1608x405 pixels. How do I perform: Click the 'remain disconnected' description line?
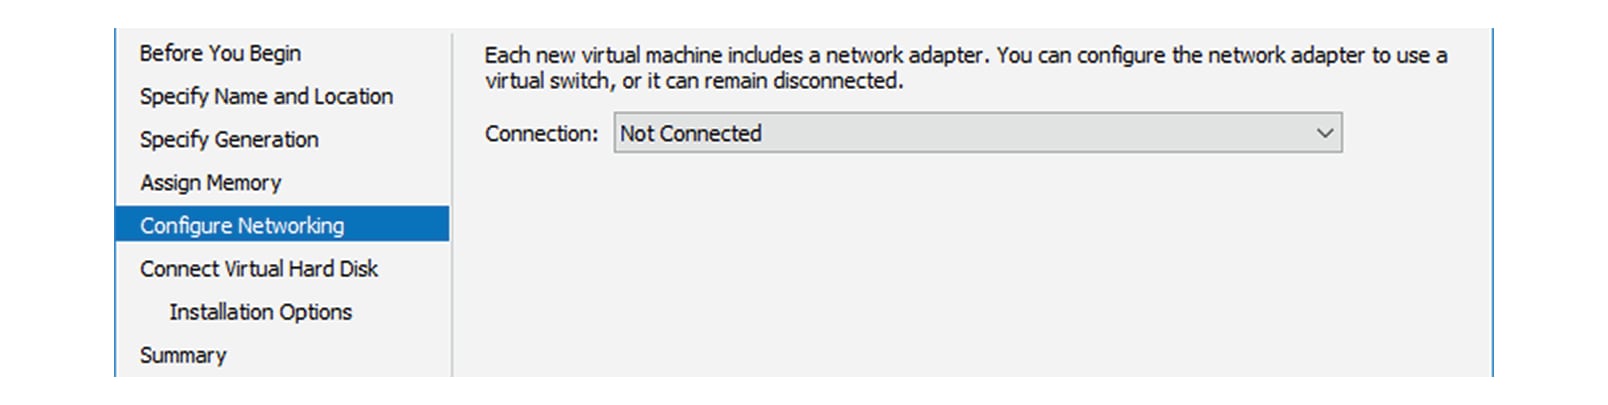[694, 81]
